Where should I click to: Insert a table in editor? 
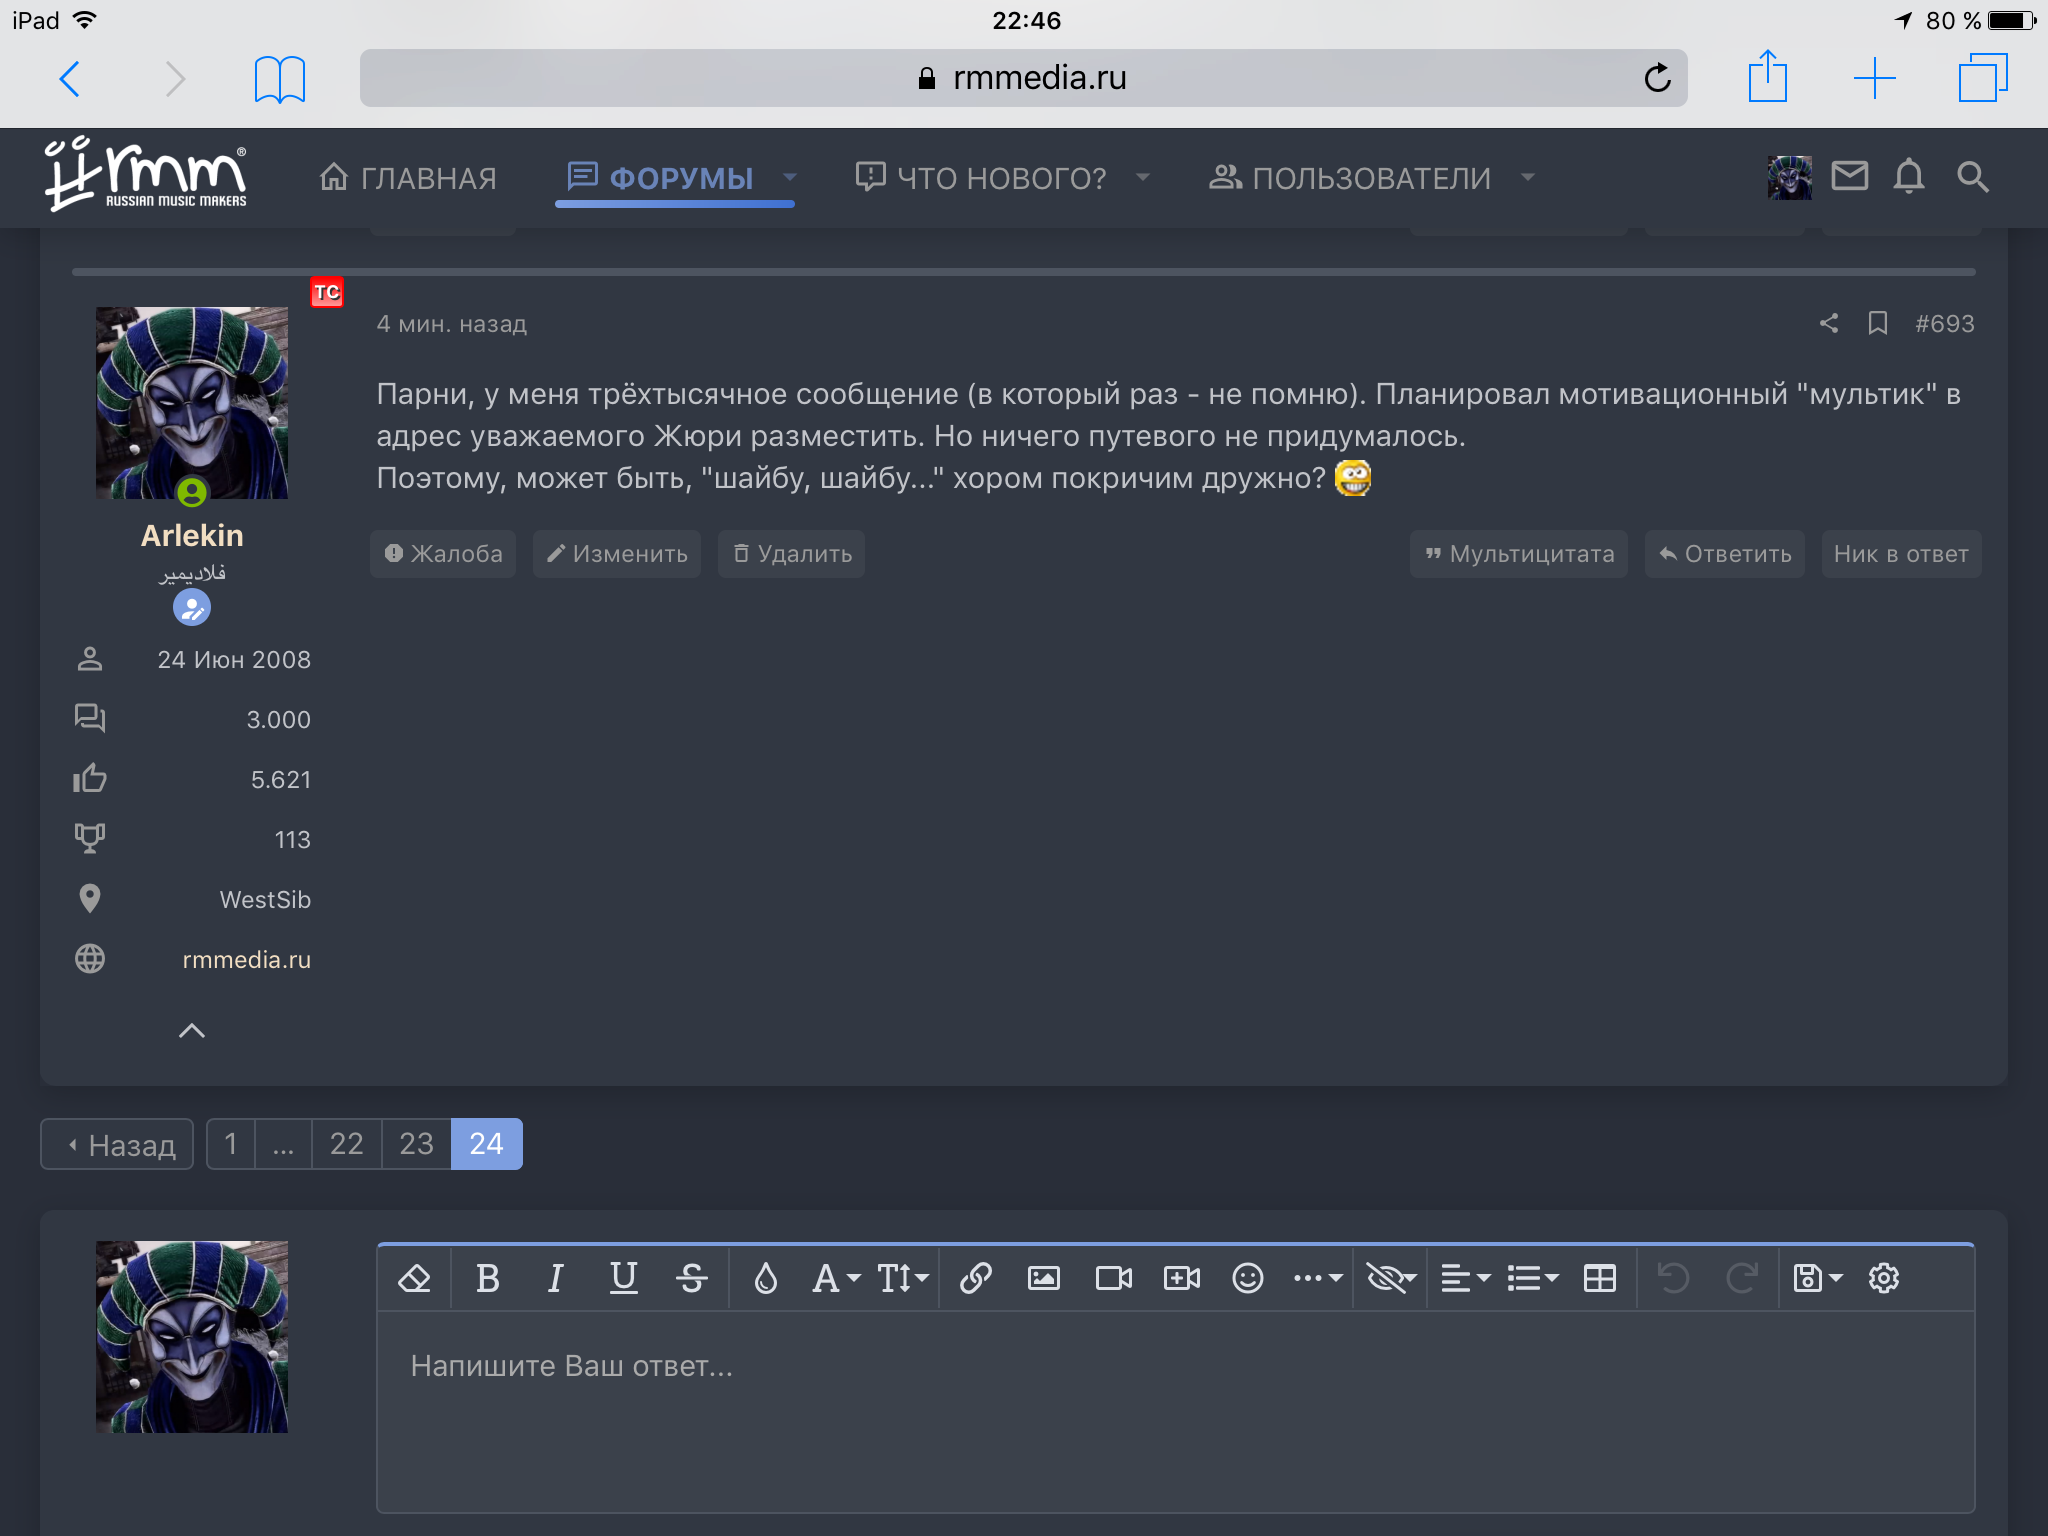1599,1278
